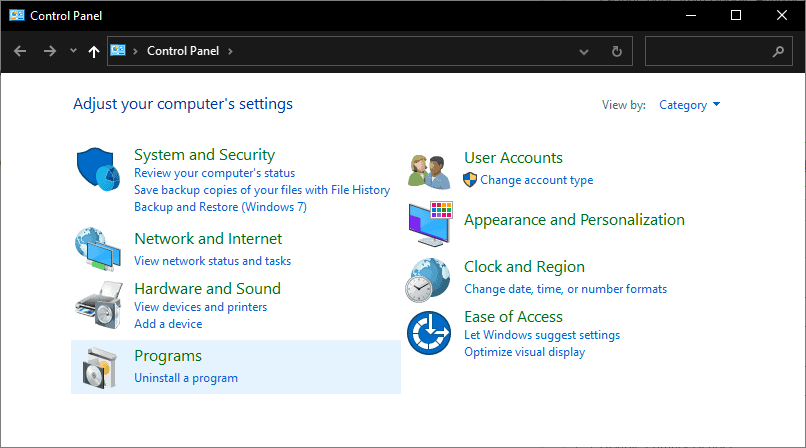Open Backup and Restore (Windows 7)
The height and width of the screenshot is (448, 806).
tap(221, 207)
